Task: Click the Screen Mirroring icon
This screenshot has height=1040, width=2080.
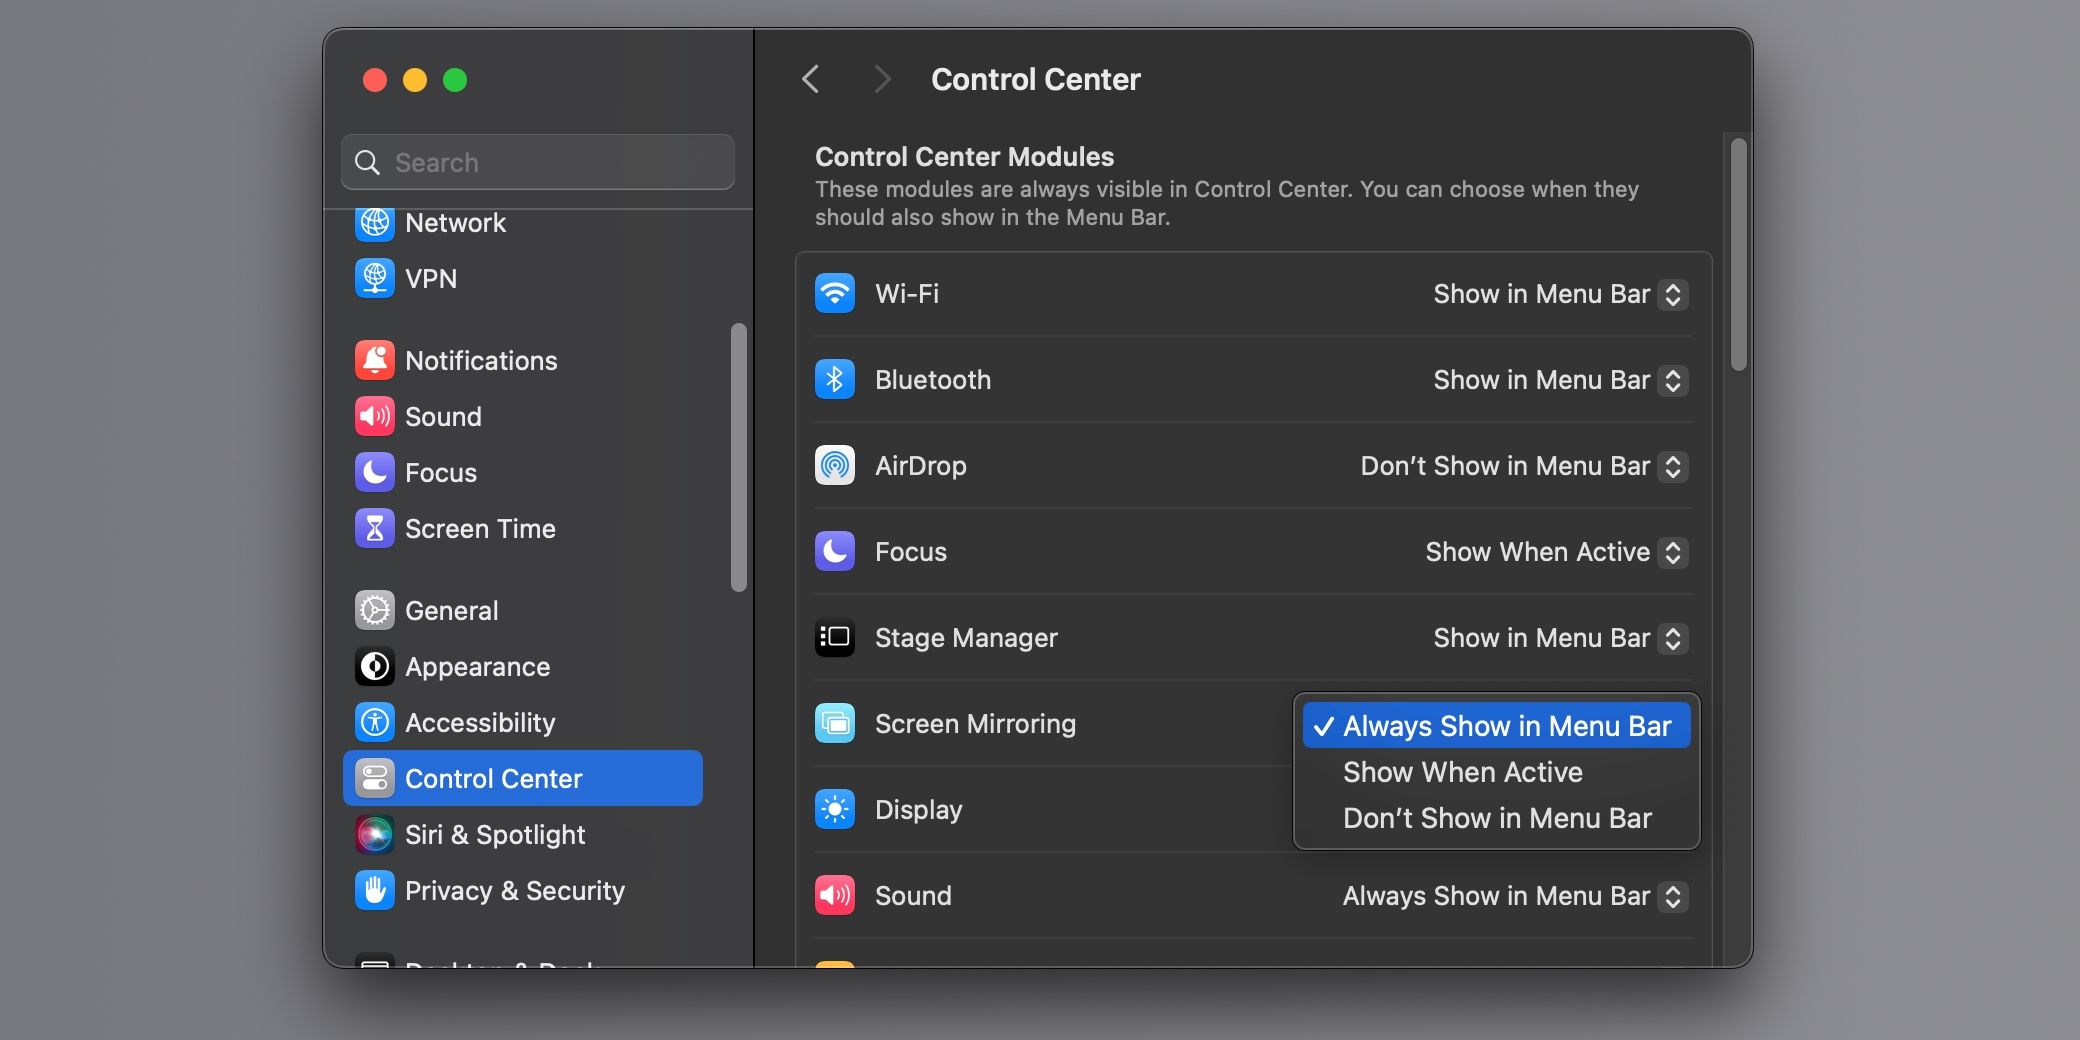Action: coord(835,724)
